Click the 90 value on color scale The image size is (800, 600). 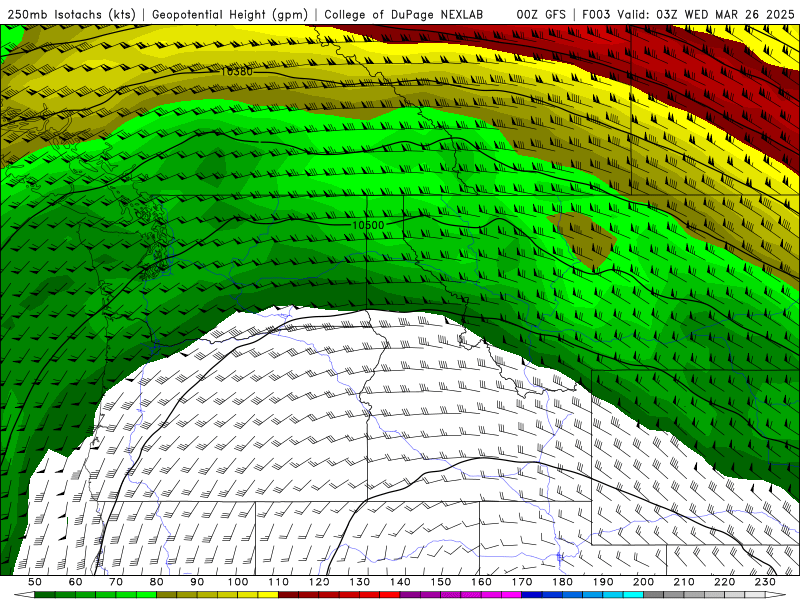pos(197,582)
